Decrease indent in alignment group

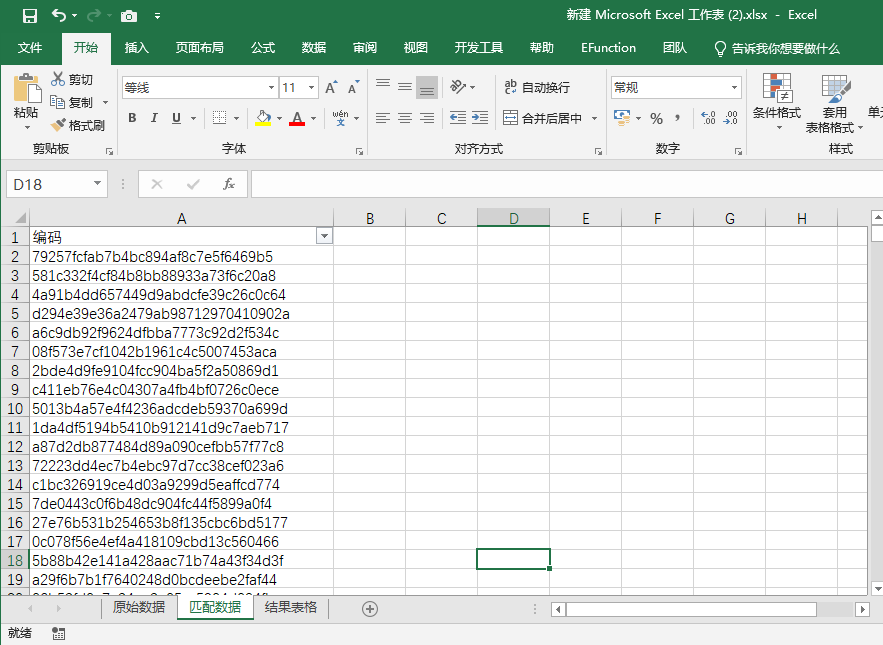(457, 118)
